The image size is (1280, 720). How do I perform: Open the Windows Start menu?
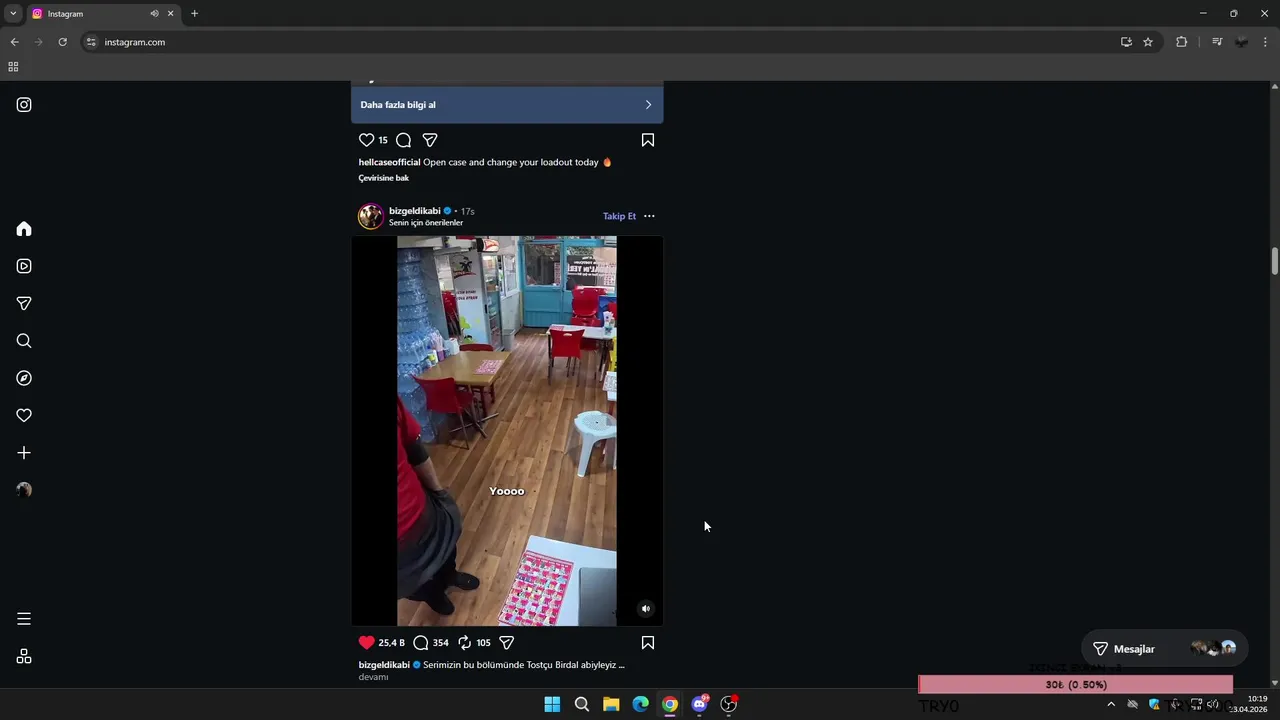[552, 704]
